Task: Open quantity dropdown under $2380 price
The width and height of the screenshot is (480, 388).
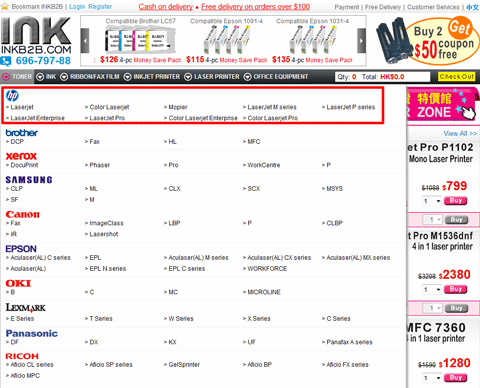Action: pos(432,290)
